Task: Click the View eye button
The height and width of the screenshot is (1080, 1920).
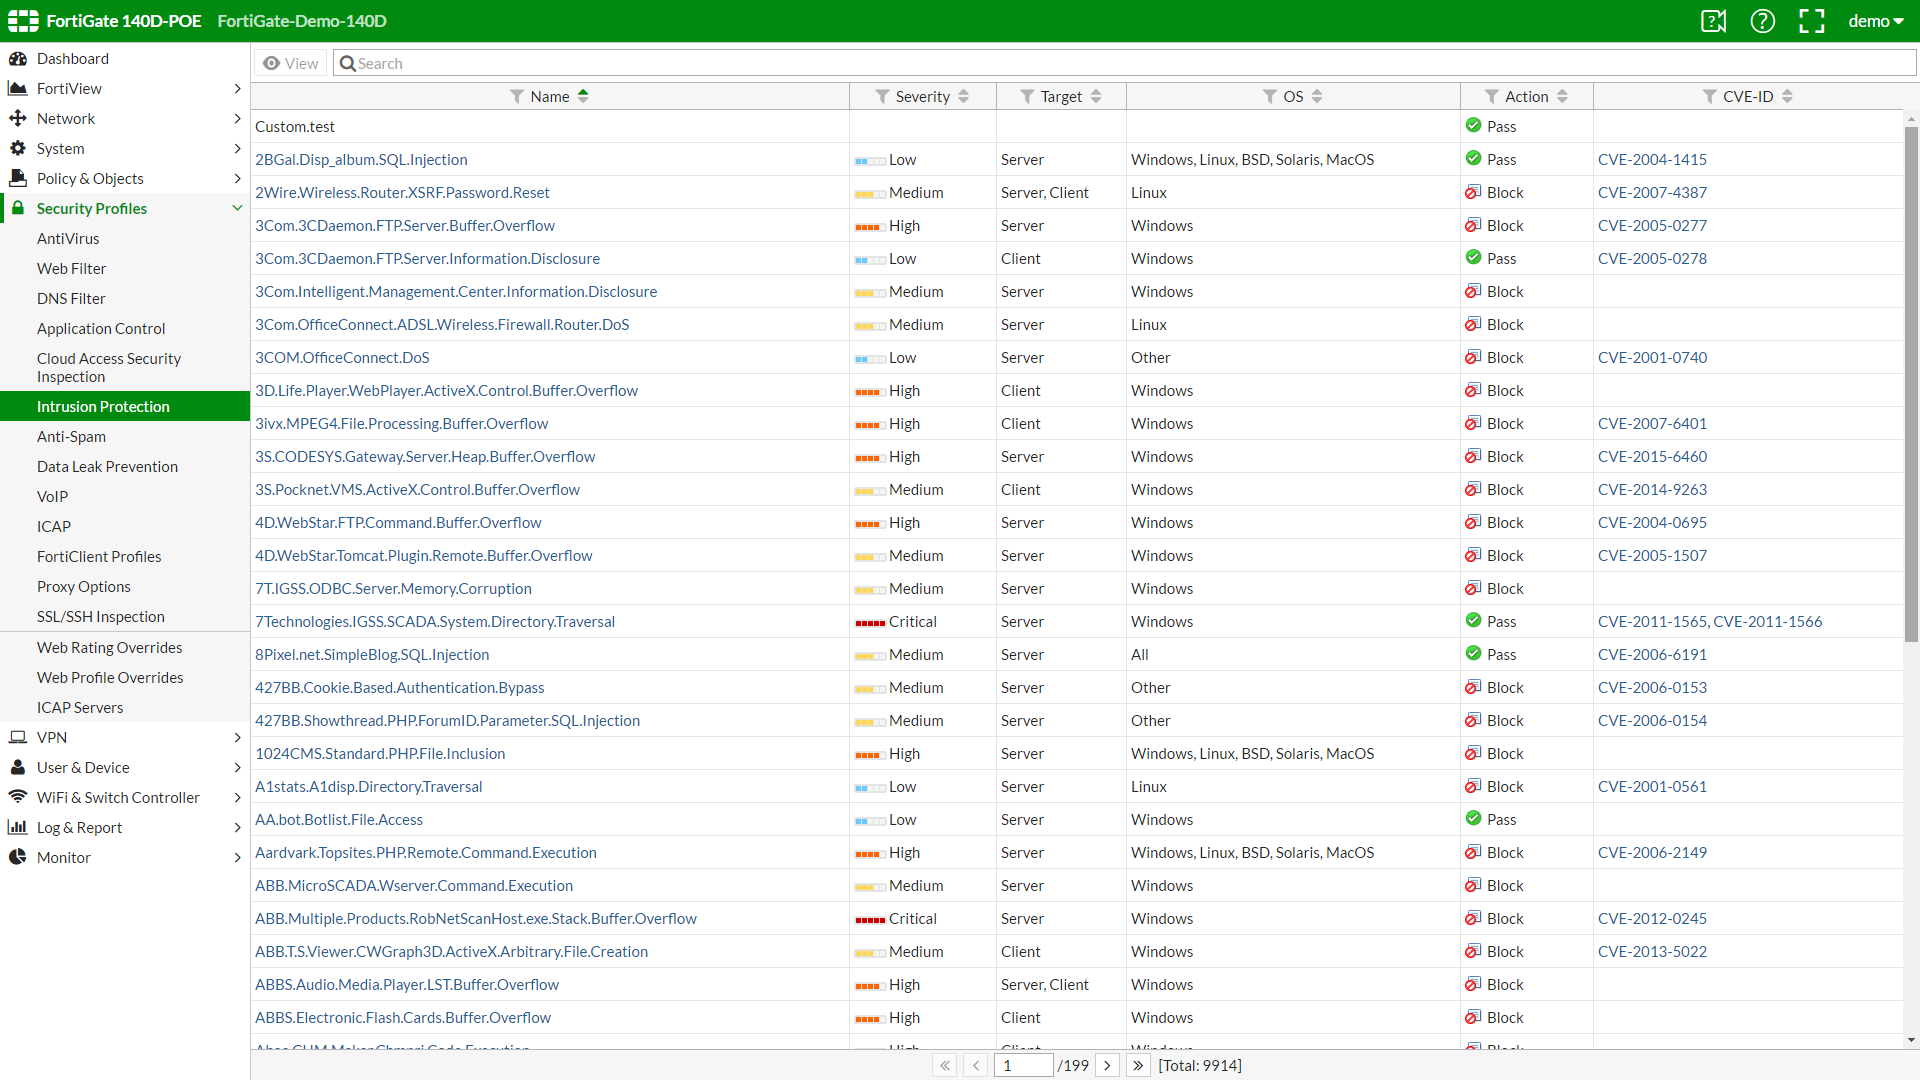Action: point(291,63)
